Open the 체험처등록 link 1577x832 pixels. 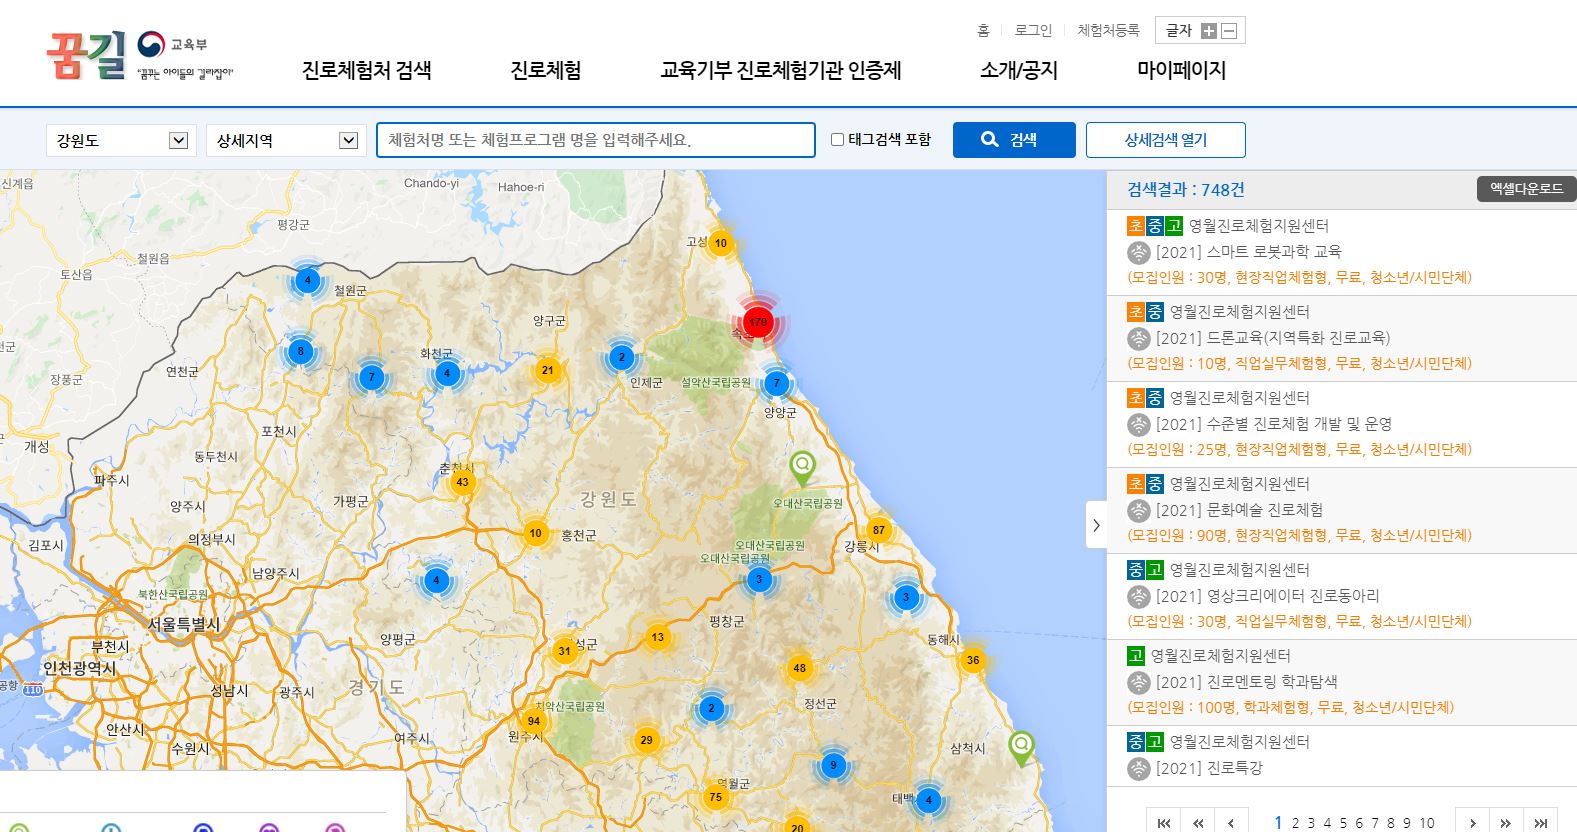pos(1108,31)
